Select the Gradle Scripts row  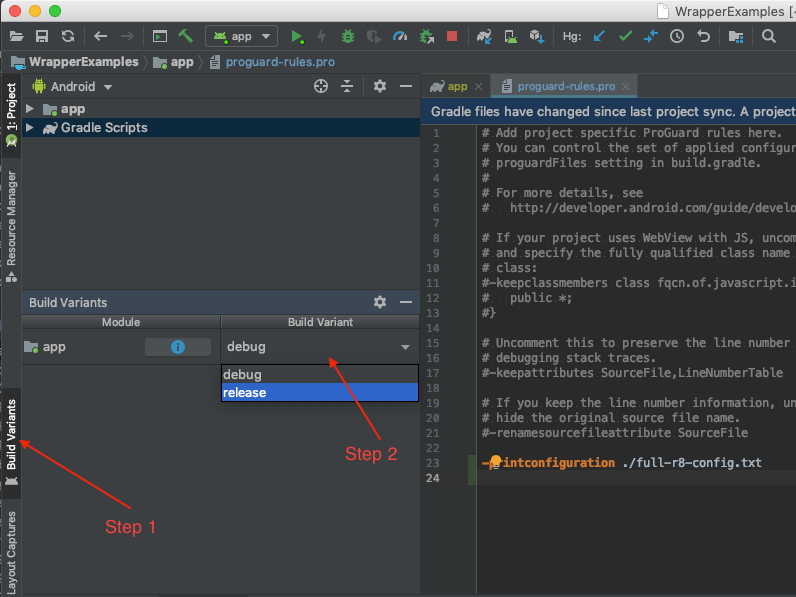(221, 128)
